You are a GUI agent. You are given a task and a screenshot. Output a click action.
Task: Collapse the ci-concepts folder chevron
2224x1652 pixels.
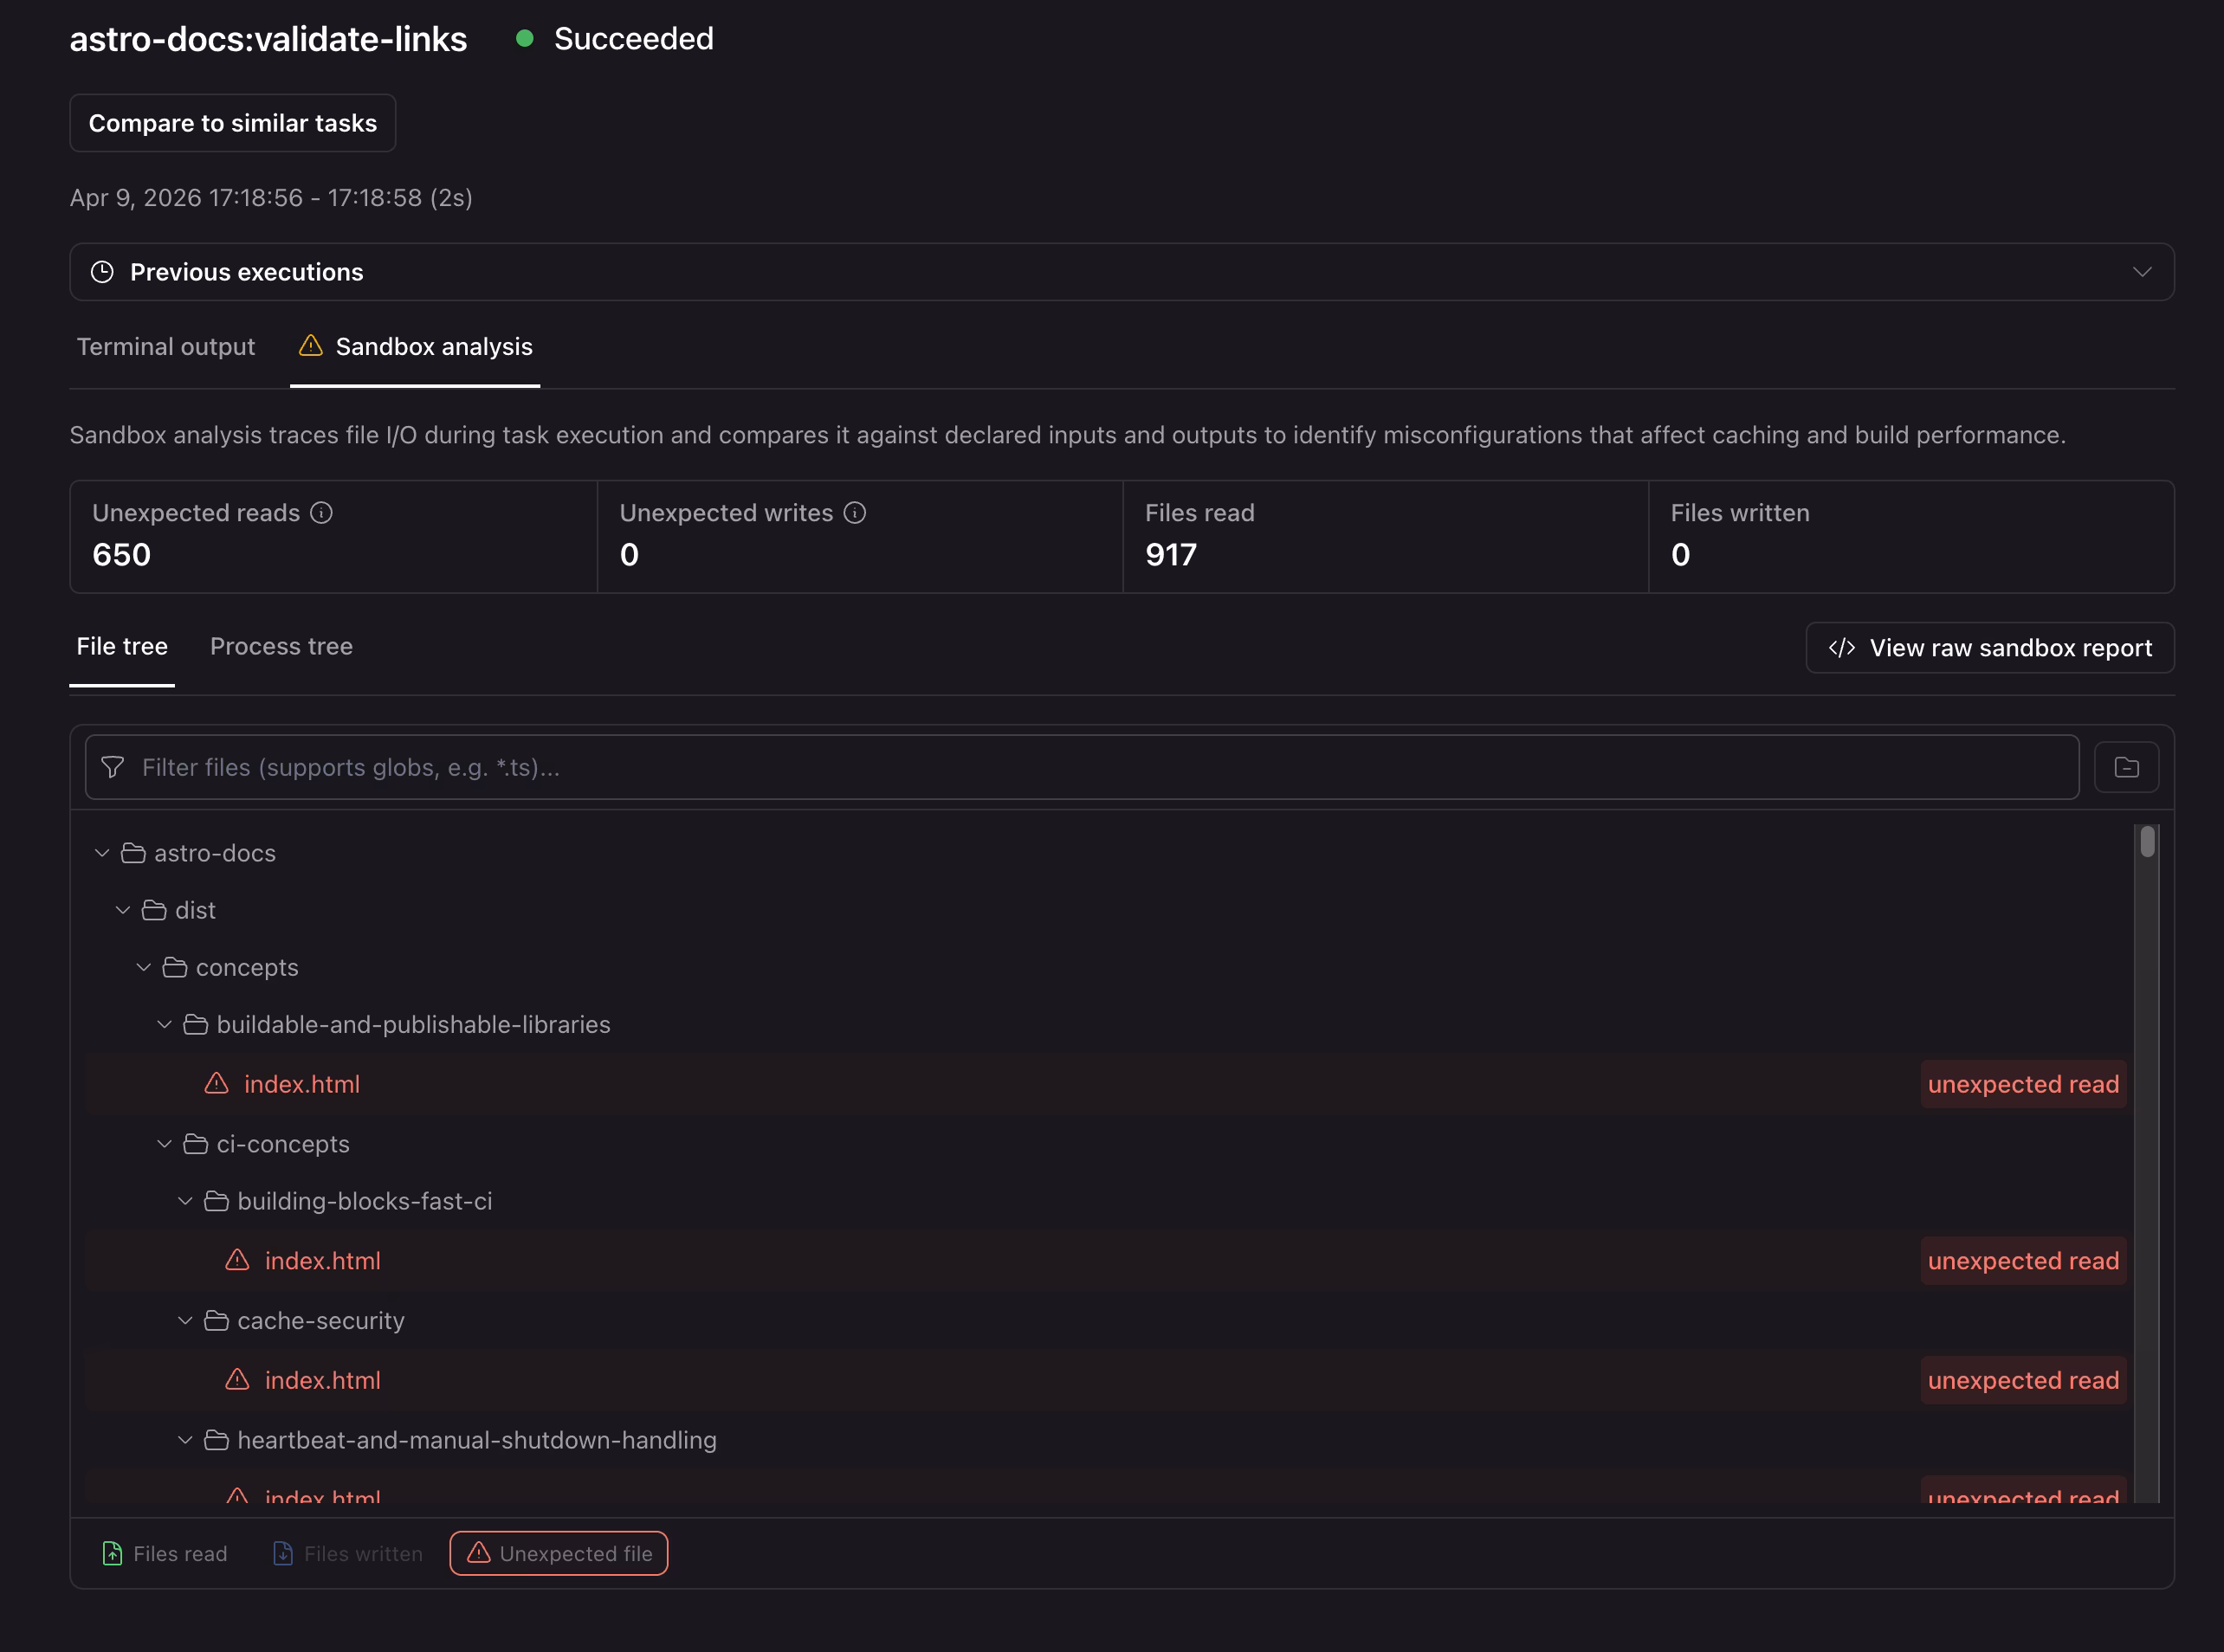click(165, 1143)
